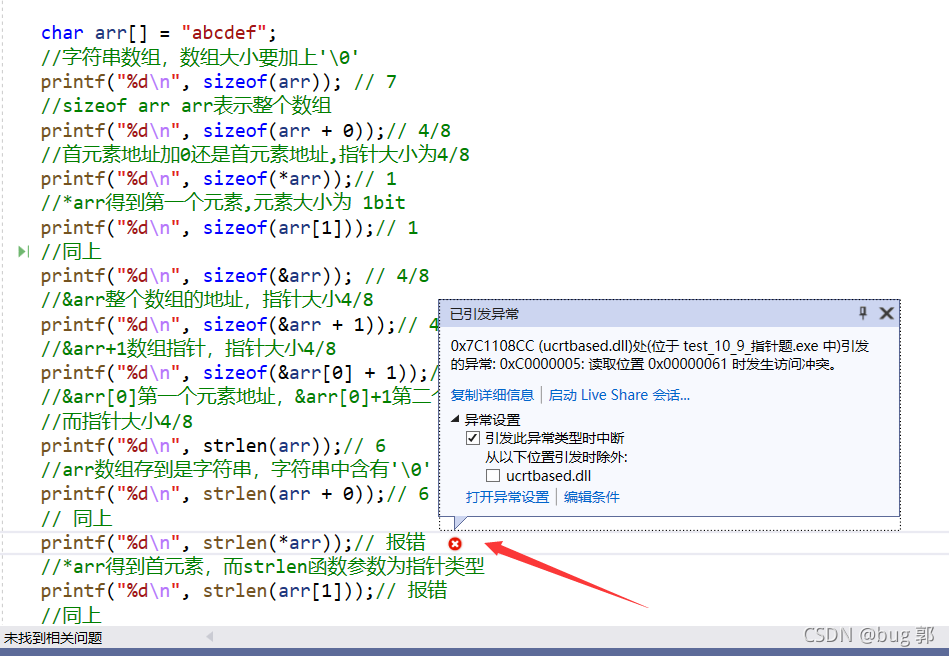
Task: Click the line containing strlen(arr[1])
Action: pyautogui.click(x=244, y=591)
